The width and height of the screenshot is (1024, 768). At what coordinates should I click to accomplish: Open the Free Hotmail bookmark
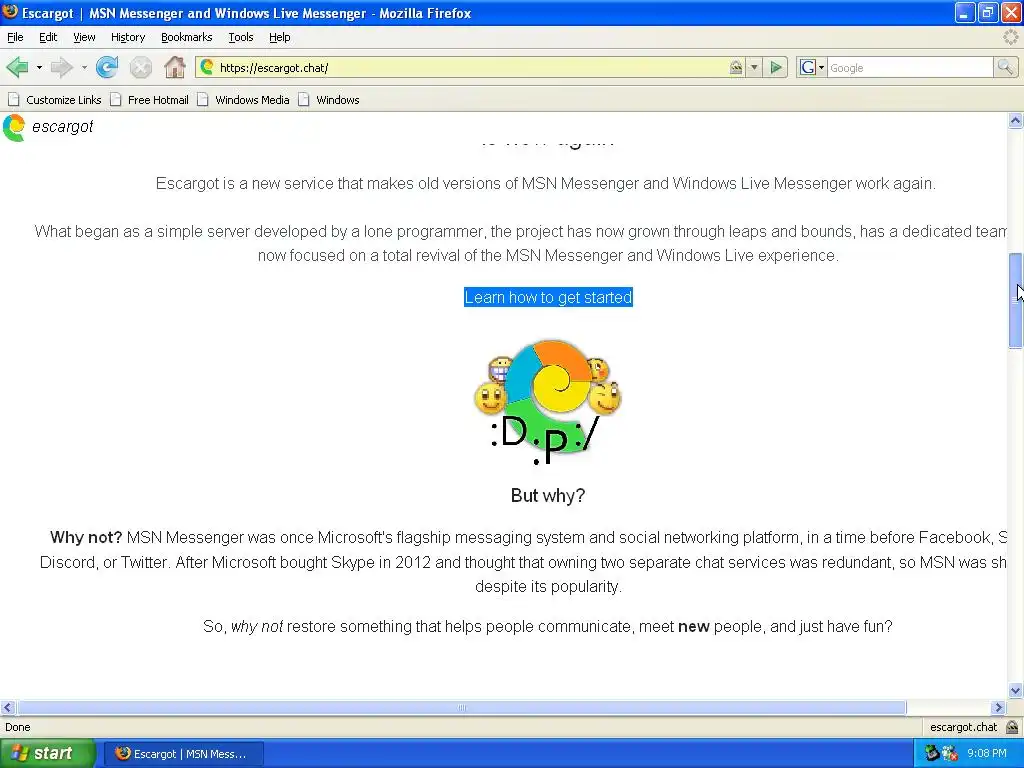pyautogui.click(x=150, y=100)
